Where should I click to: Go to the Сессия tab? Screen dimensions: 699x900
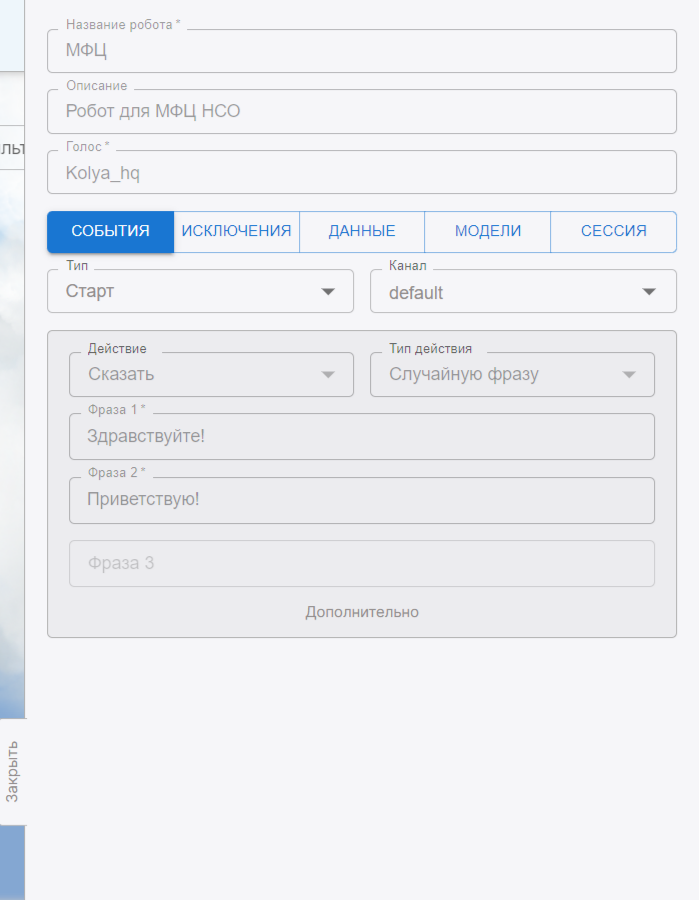pos(613,231)
